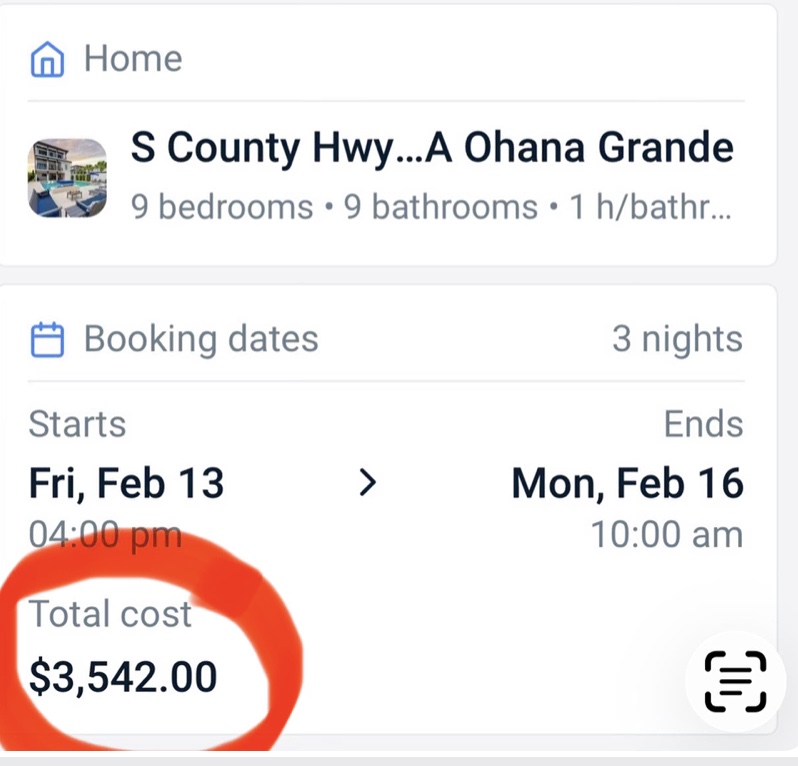Choose the Fri, Feb 13 start date
798x766 pixels.
(x=126, y=484)
